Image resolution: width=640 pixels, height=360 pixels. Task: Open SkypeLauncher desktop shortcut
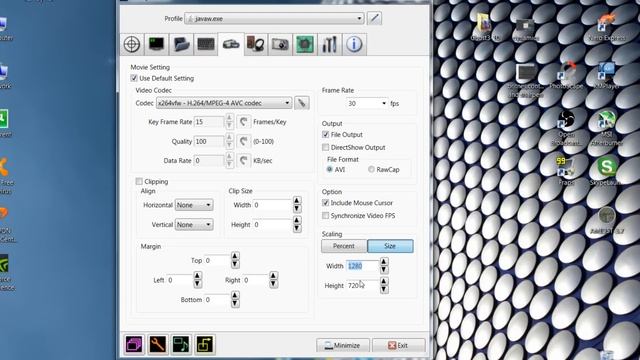[x=607, y=171]
